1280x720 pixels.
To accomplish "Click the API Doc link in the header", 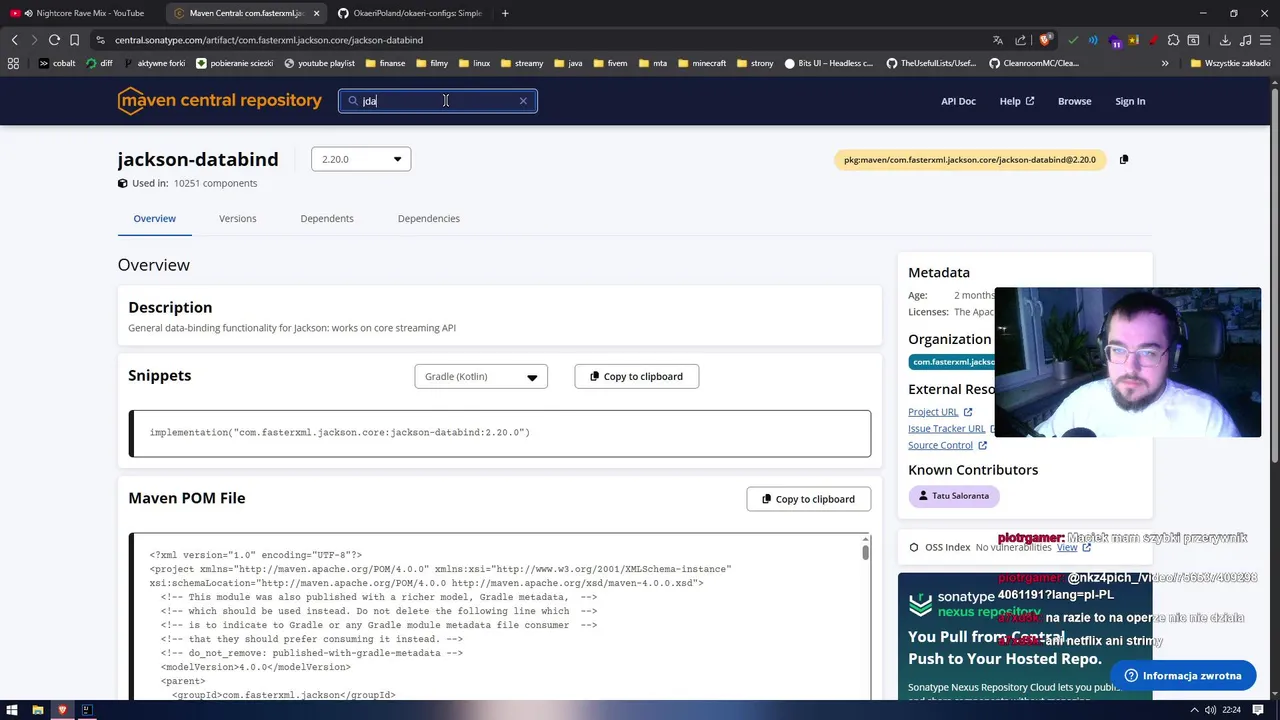I will (958, 101).
